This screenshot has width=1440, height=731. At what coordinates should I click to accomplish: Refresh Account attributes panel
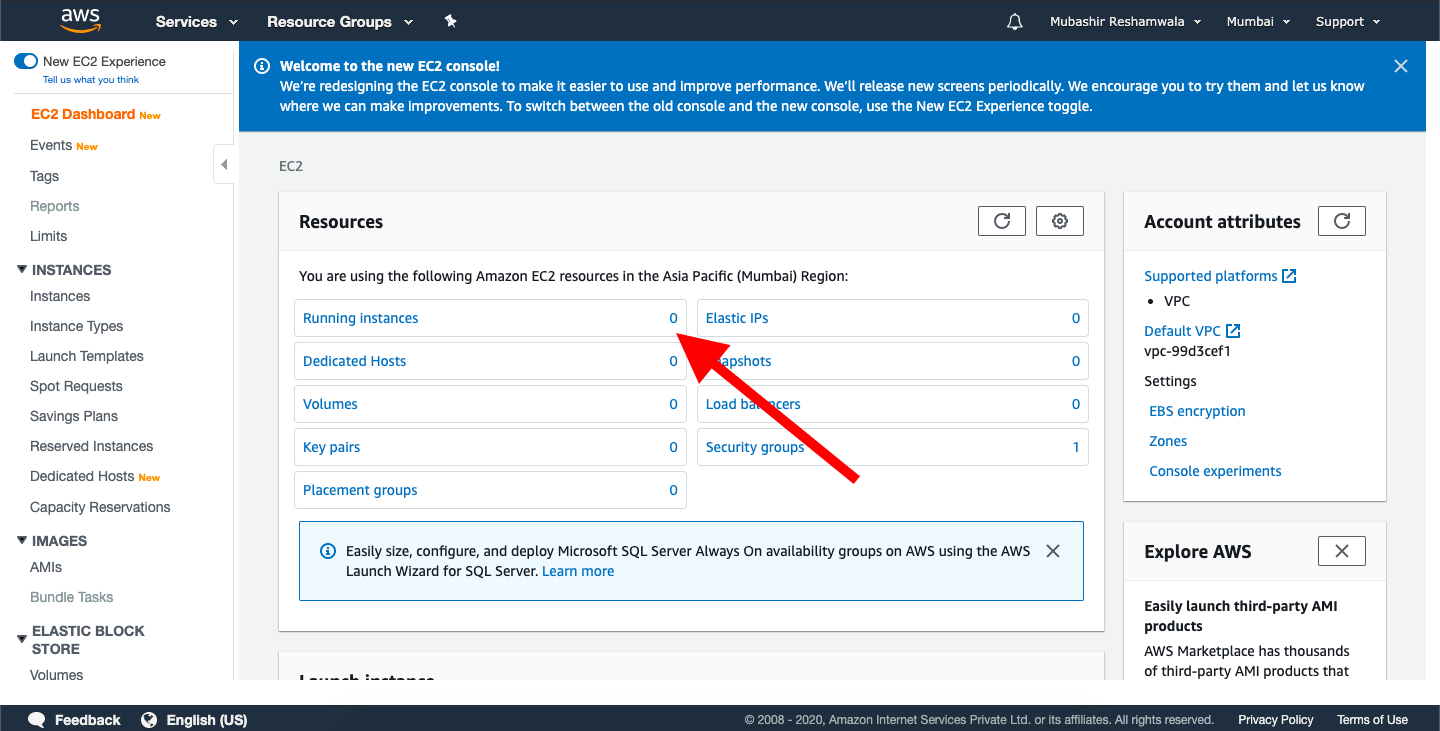pos(1342,221)
